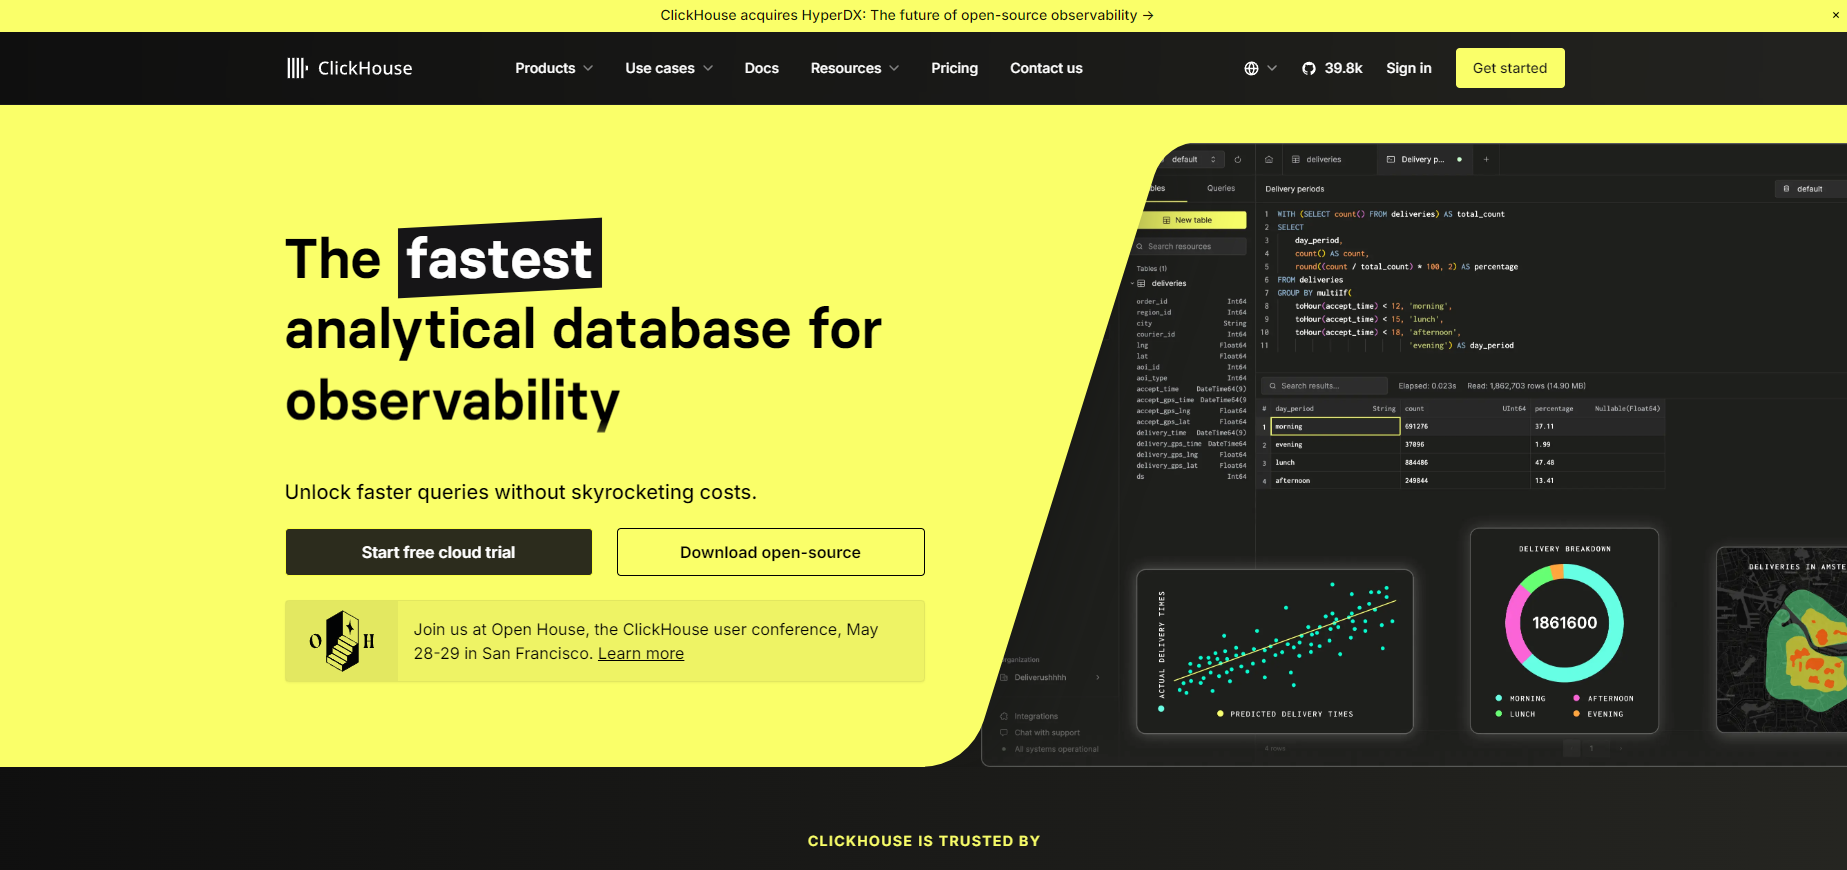Open the GitHub 39.8k stars link
1847x870 pixels.
click(1332, 68)
